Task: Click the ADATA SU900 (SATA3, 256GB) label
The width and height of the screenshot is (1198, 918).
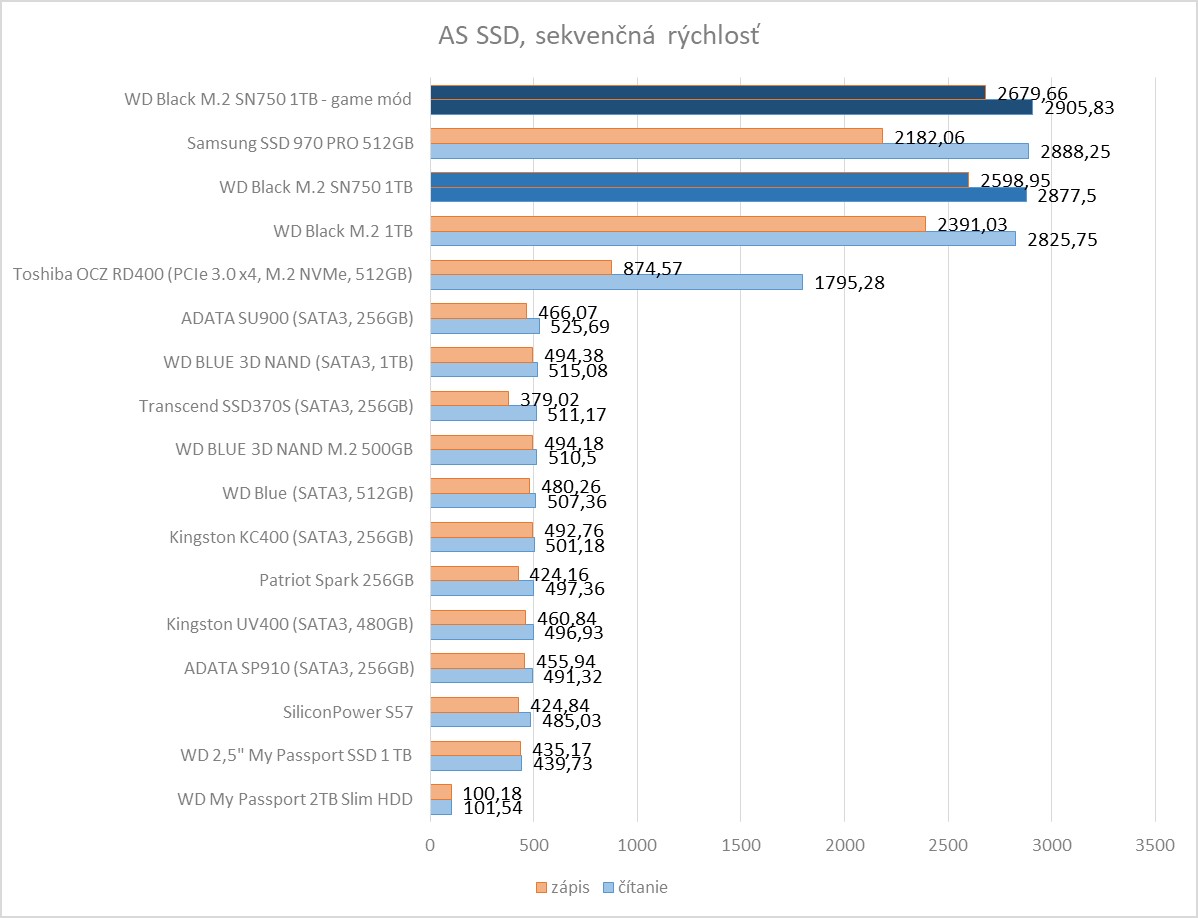Action: click(297, 318)
